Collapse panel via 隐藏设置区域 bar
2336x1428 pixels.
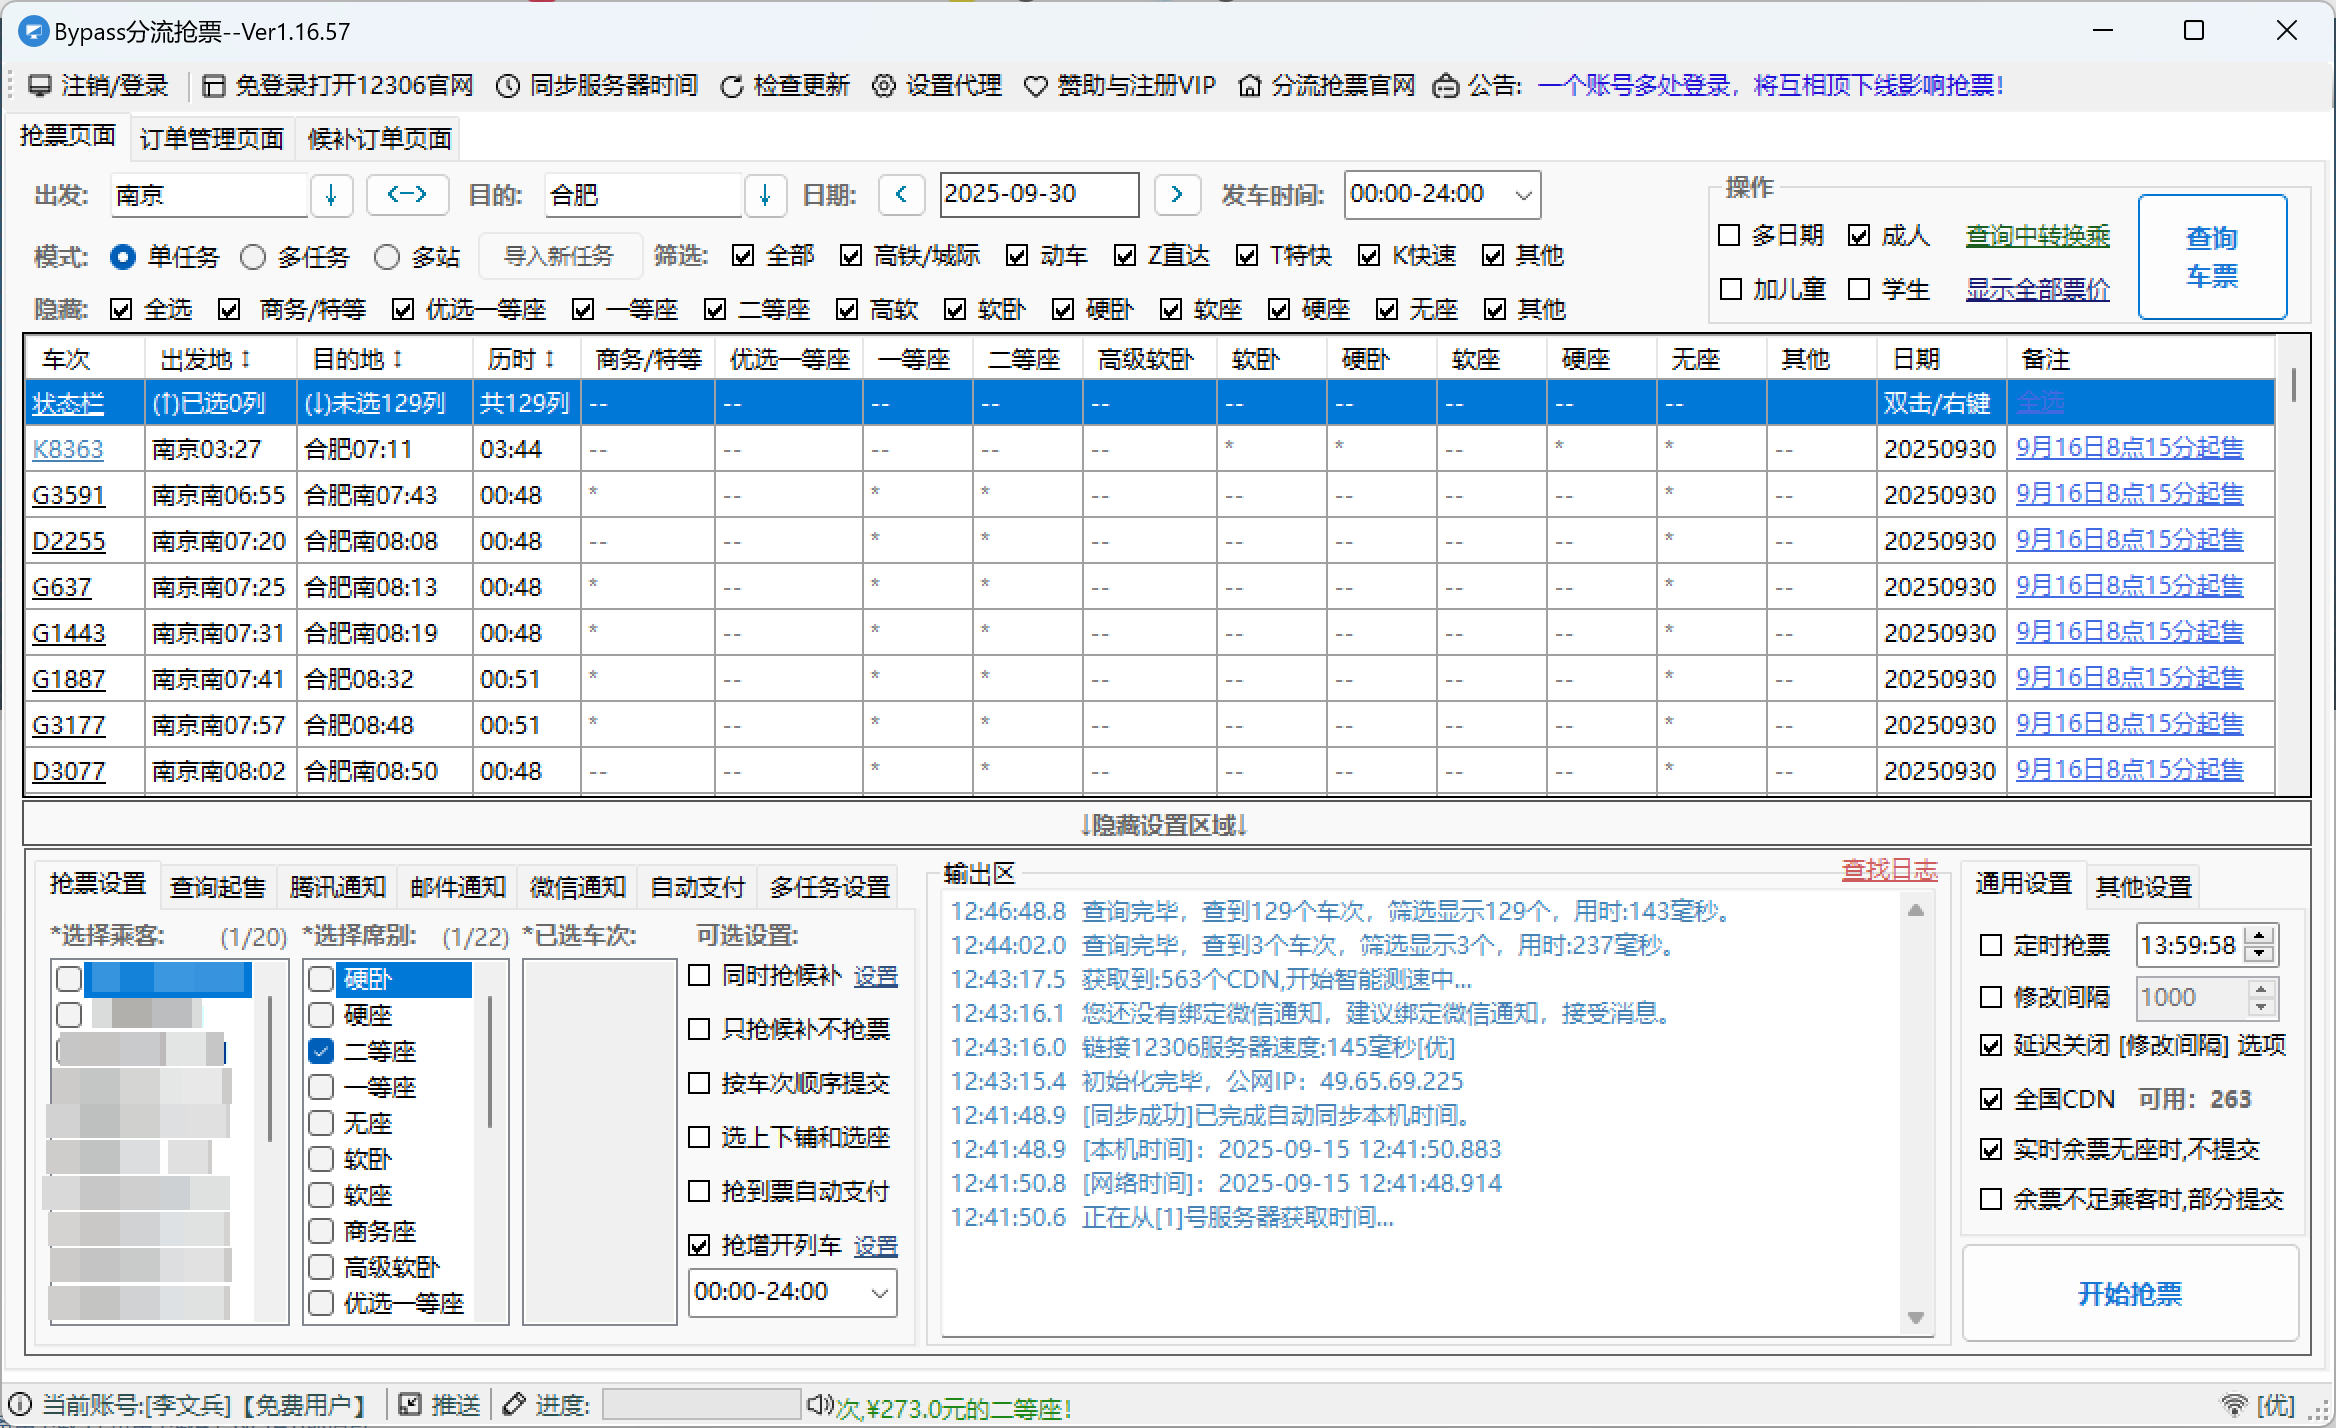pos(1166,825)
